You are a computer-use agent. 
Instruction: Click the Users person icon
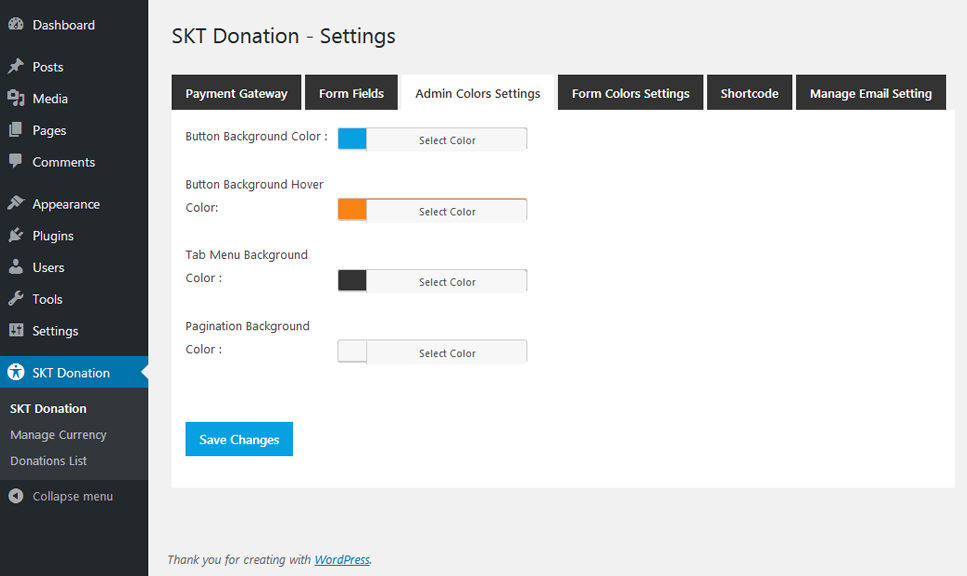[16, 268]
